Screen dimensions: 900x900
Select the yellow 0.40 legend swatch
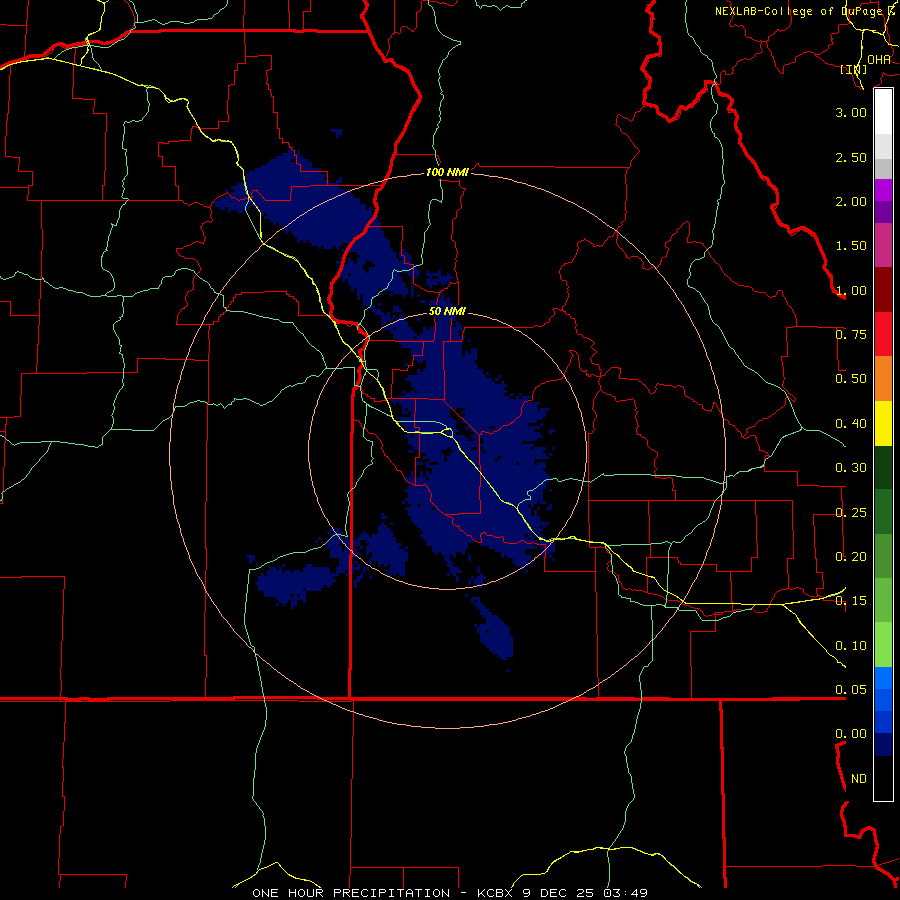click(x=883, y=424)
